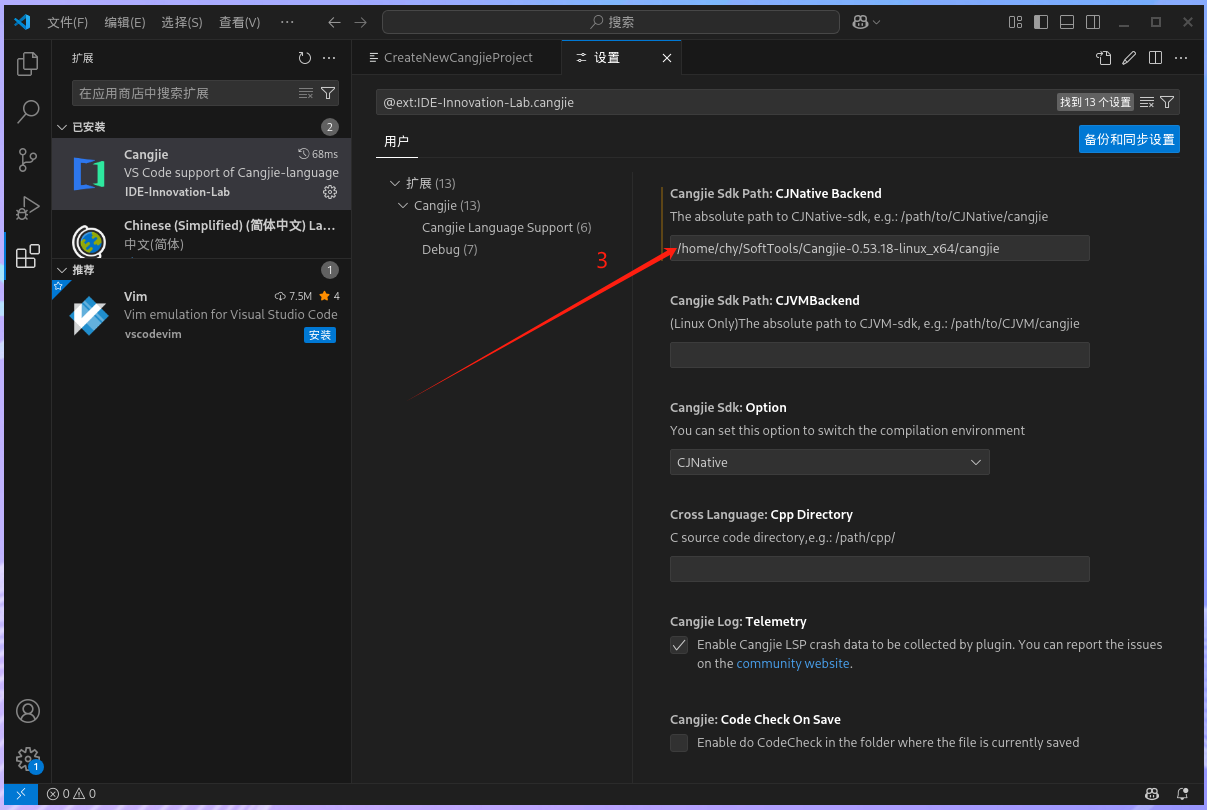Open the 选择(S) menu
Screen dimensions: 1207x810
point(182,22)
